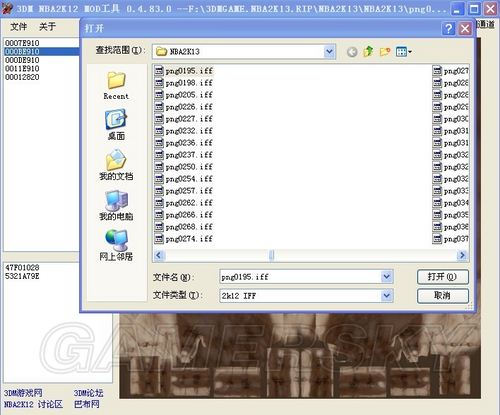The height and width of the screenshot is (415, 500).
Task: Open the Recent places shortcut
Action: [116, 86]
